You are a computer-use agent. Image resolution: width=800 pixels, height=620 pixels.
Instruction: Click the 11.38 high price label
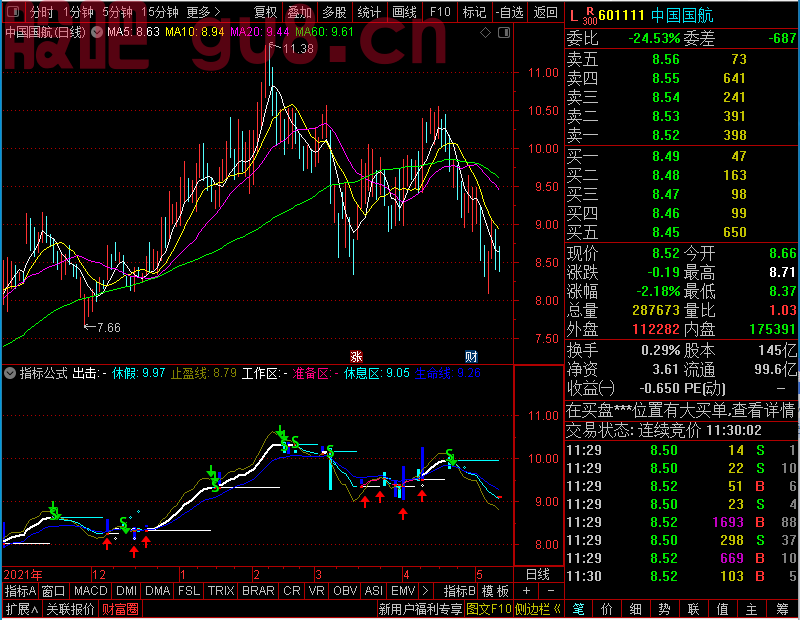coord(298,49)
